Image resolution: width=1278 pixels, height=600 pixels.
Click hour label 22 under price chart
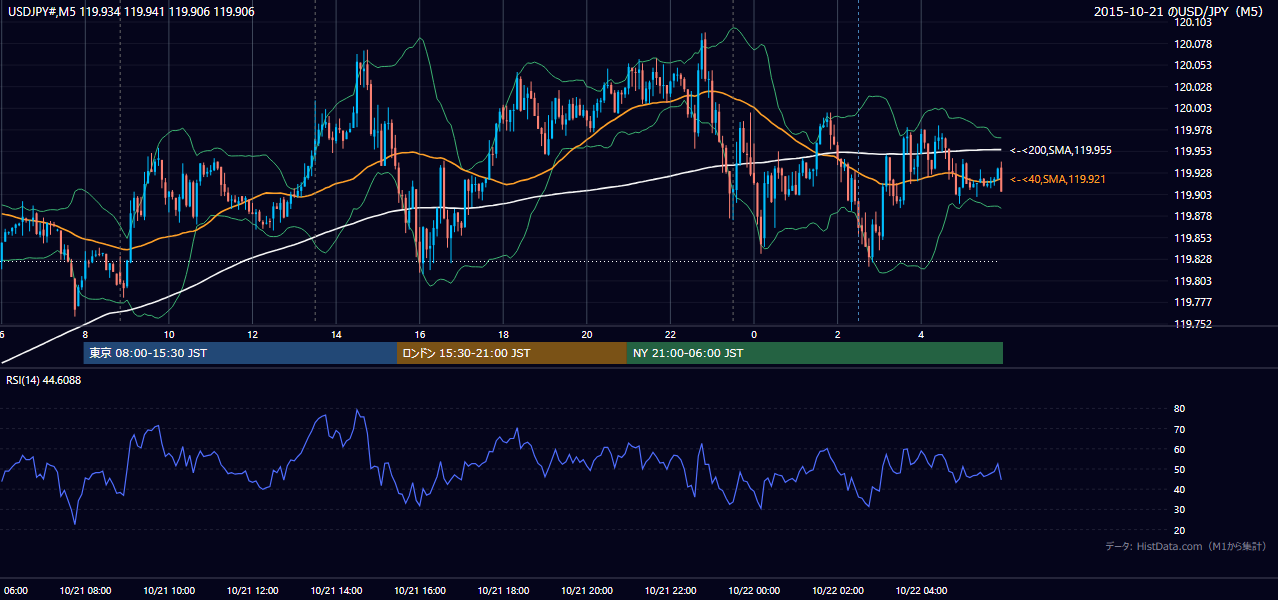tap(671, 334)
